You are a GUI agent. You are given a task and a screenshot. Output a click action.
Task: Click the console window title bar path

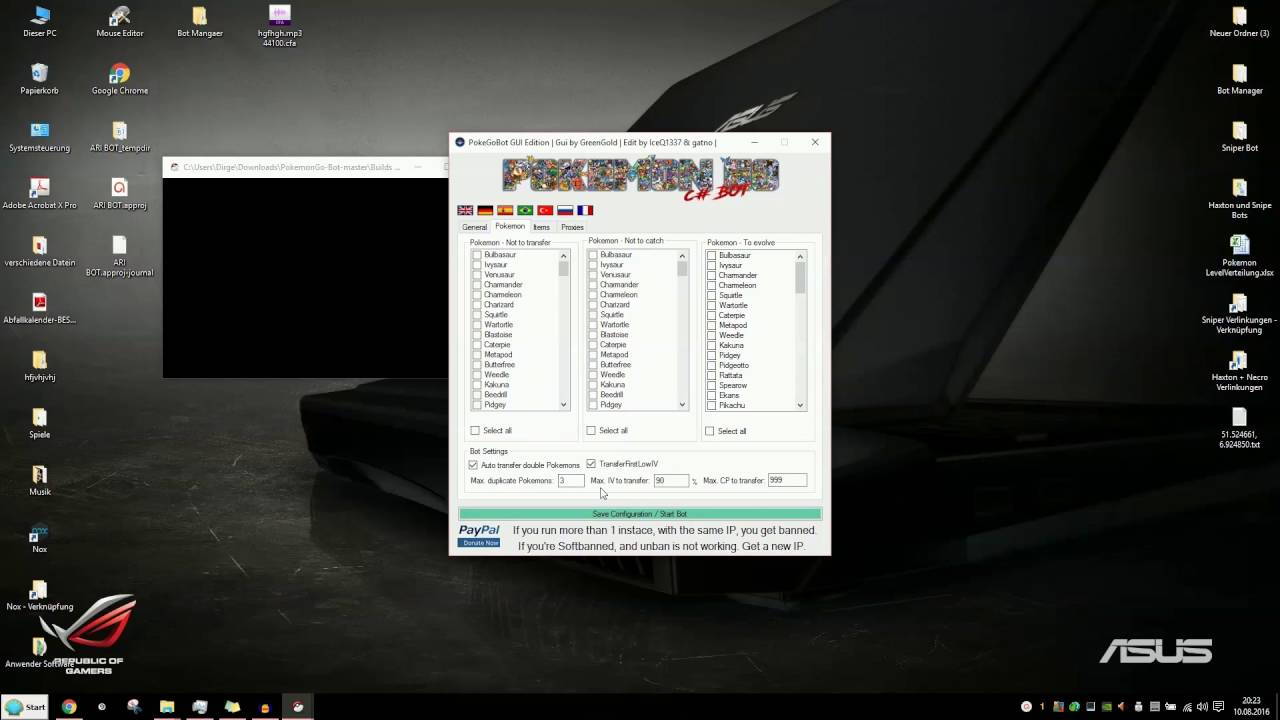(x=291, y=167)
